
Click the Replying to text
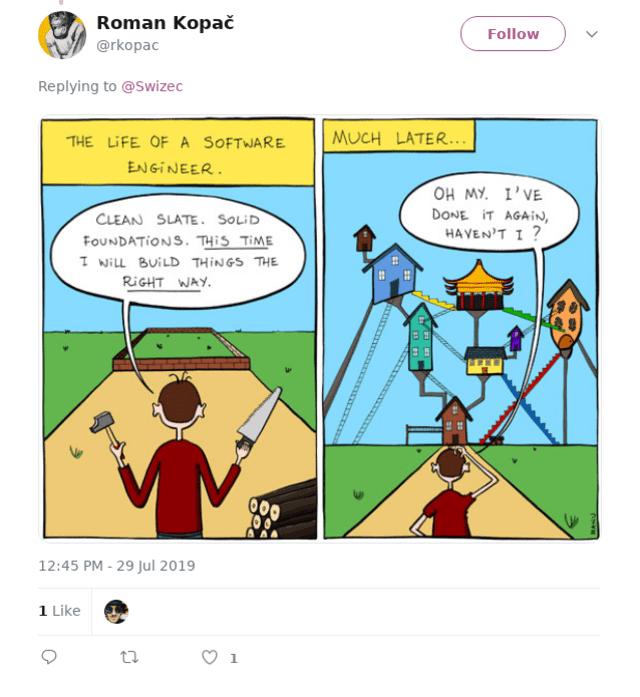(77, 86)
